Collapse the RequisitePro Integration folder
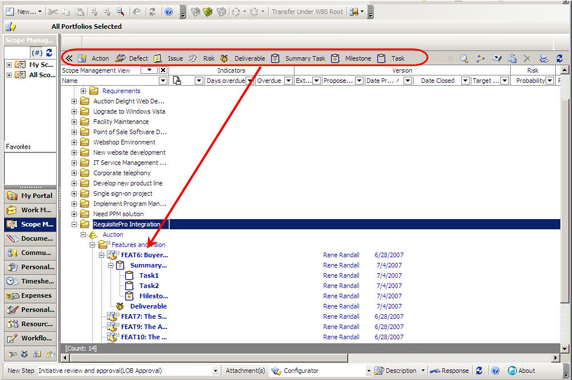Viewport: 572px width, 380px height. (74, 224)
